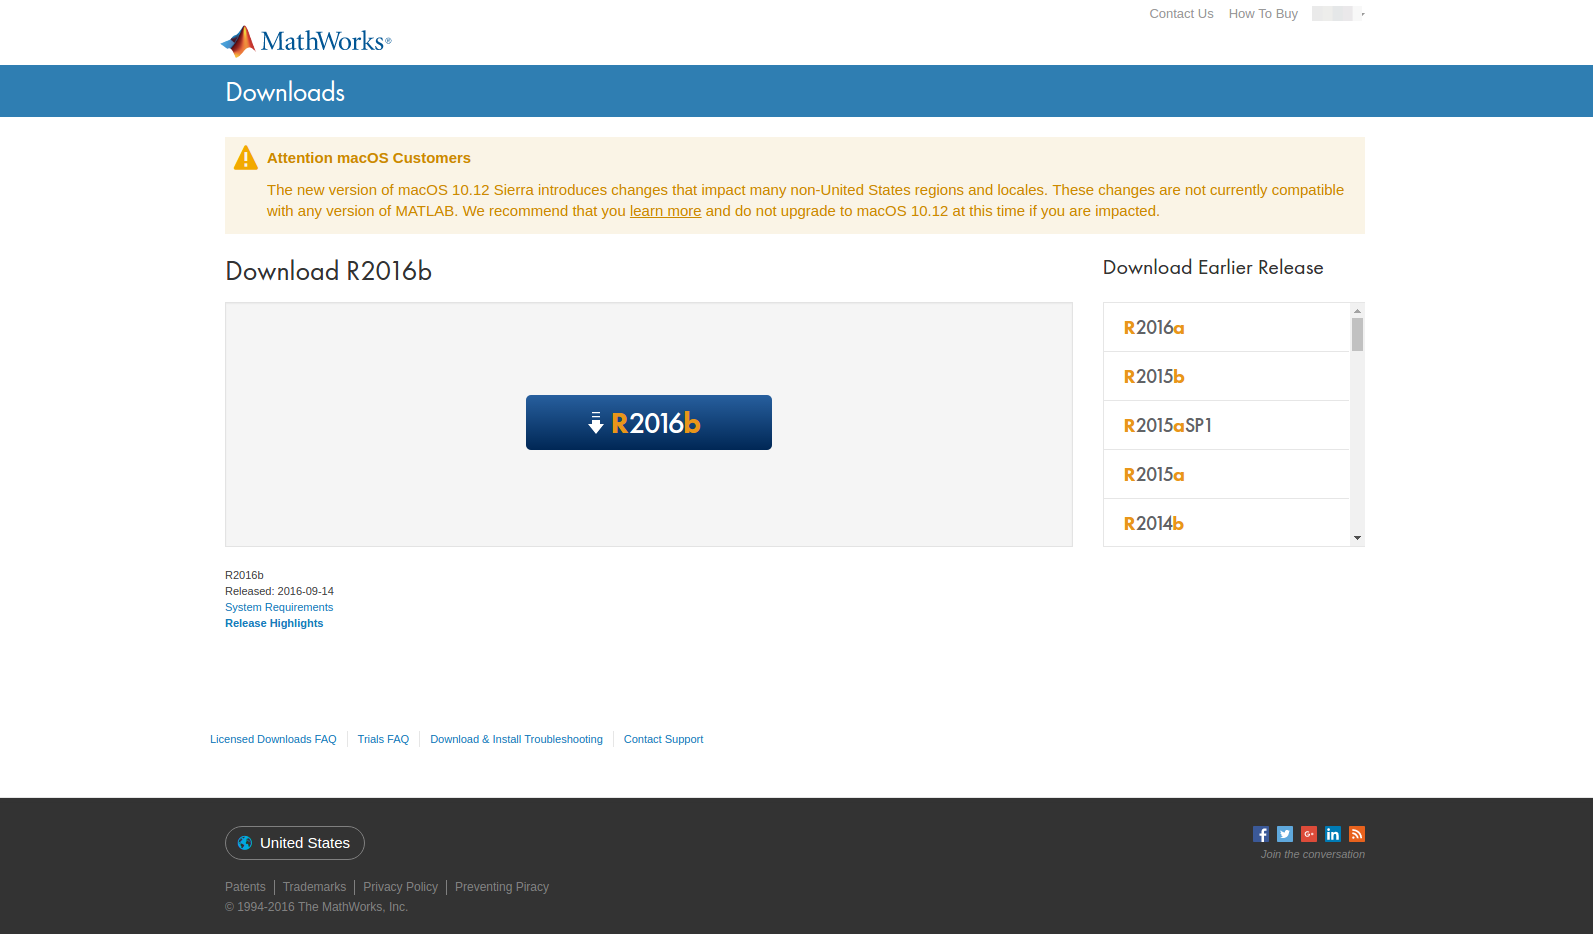This screenshot has height=934, width=1594.
Task: Open Trademarks footer link
Action: click(314, 887)
